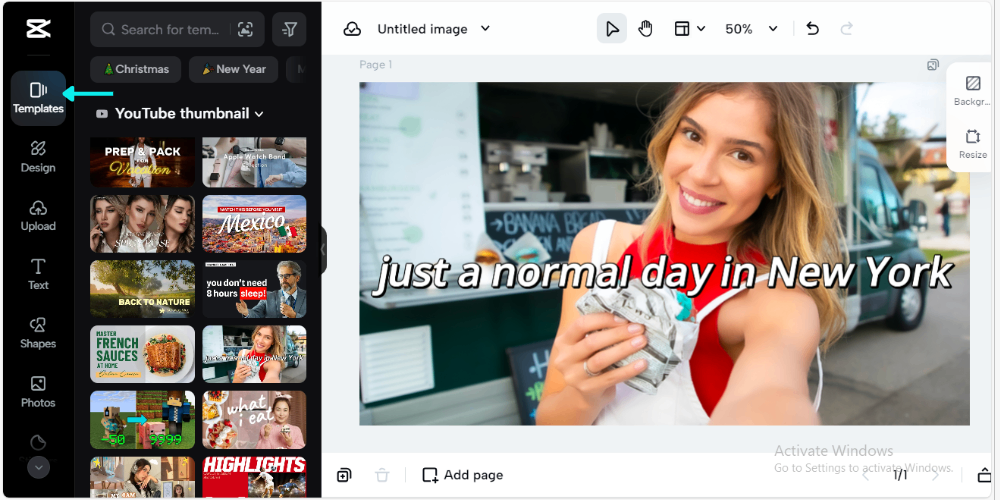The height and width of the screenshot is (500, 1000).
Task: Open the layers icon at bottom right
Action: (985, 475)
